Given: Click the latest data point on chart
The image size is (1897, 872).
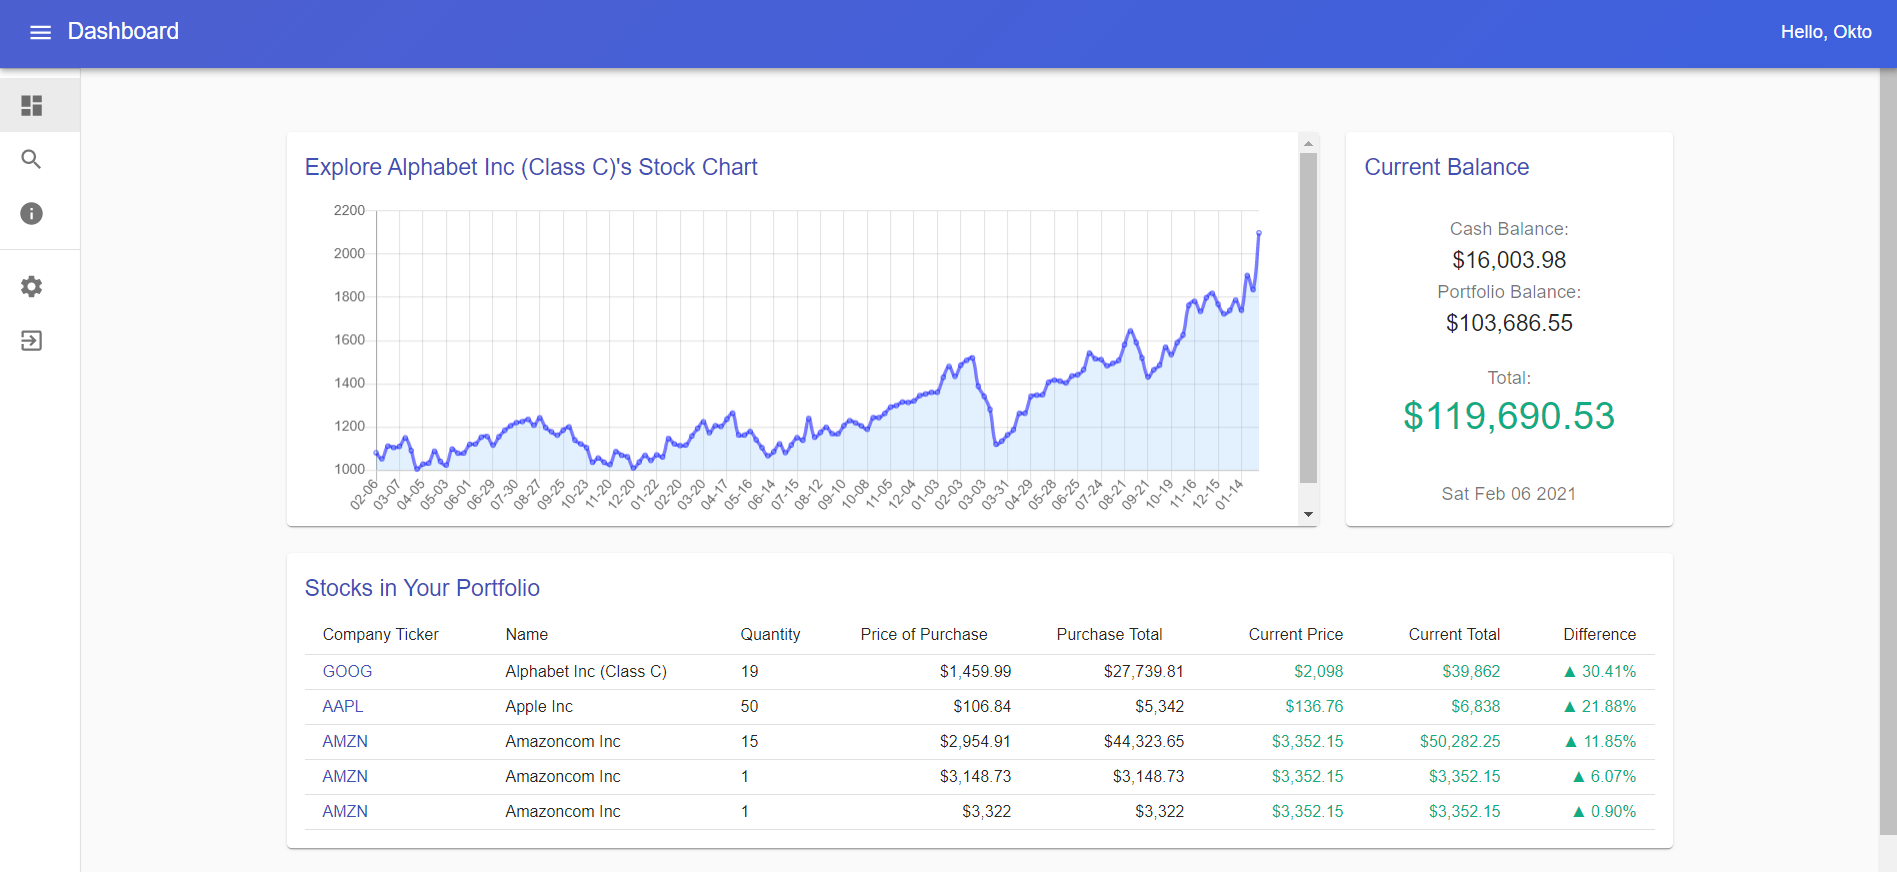Looking at the screenshot, I should click(x=1259, y=233).
